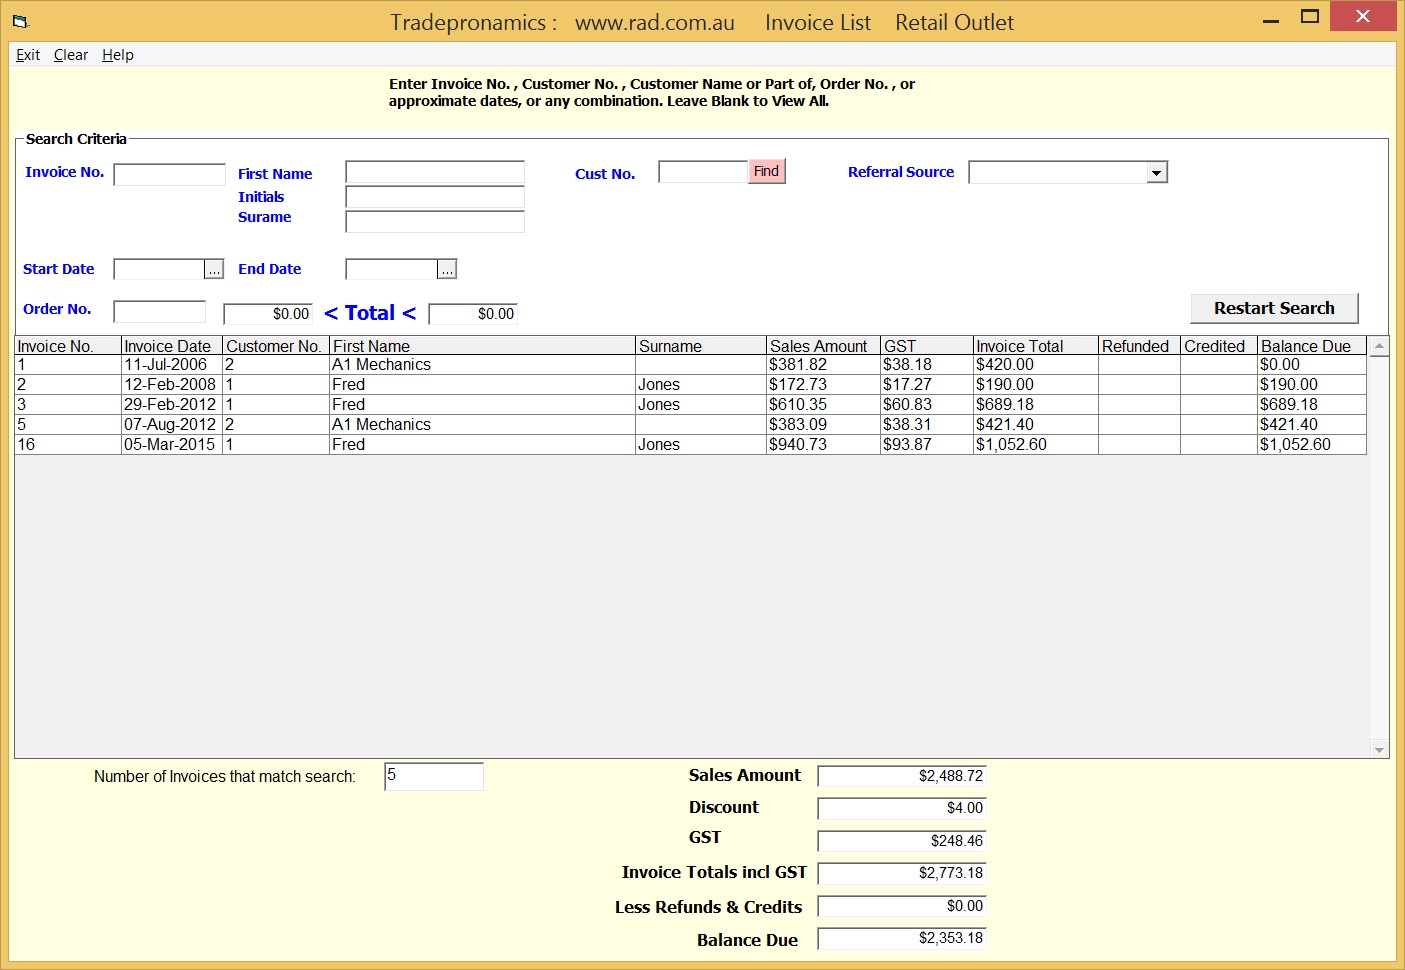Viewport: 1405px width, 970px height.
Task: Click the Sales Amount column header
Action: coord(824,346)
